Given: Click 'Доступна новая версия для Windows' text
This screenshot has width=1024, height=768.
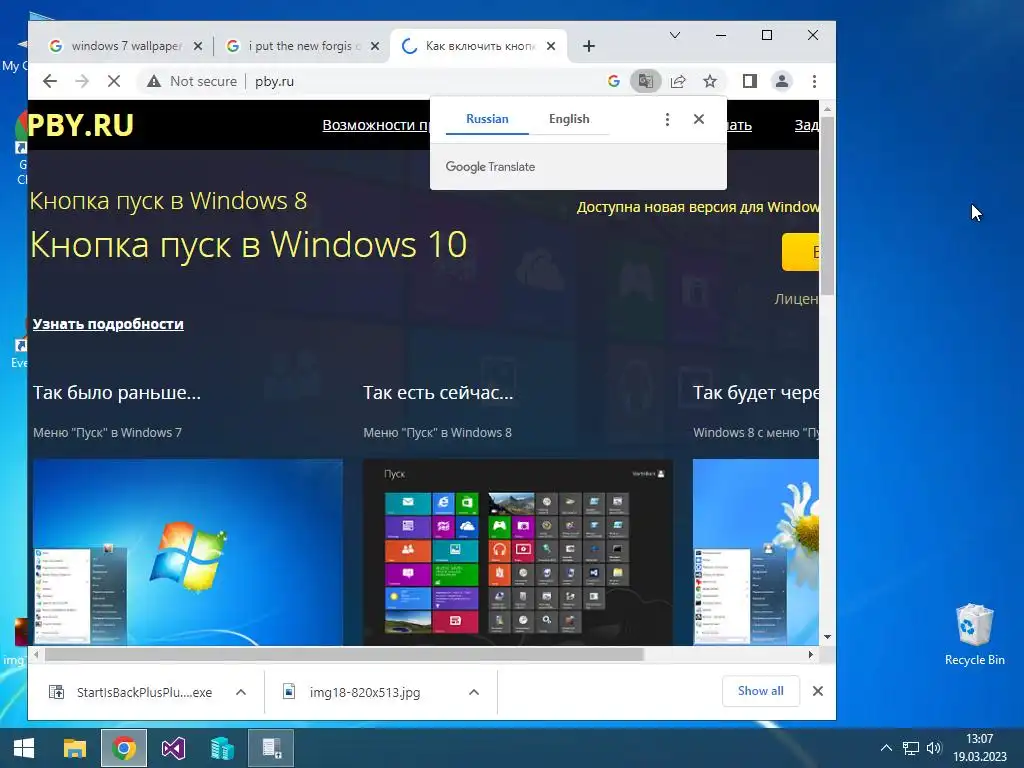Looking at the screenshot, I should tap(697, 208).
